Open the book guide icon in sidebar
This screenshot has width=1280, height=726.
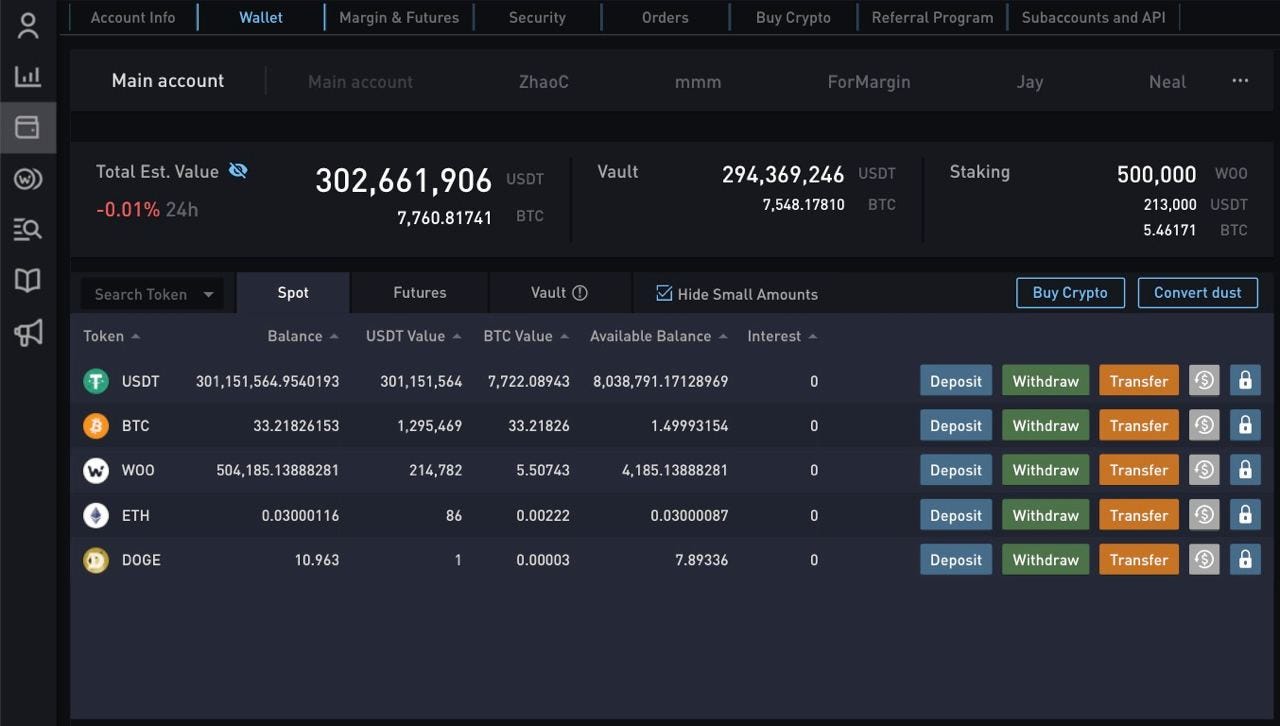28,281
